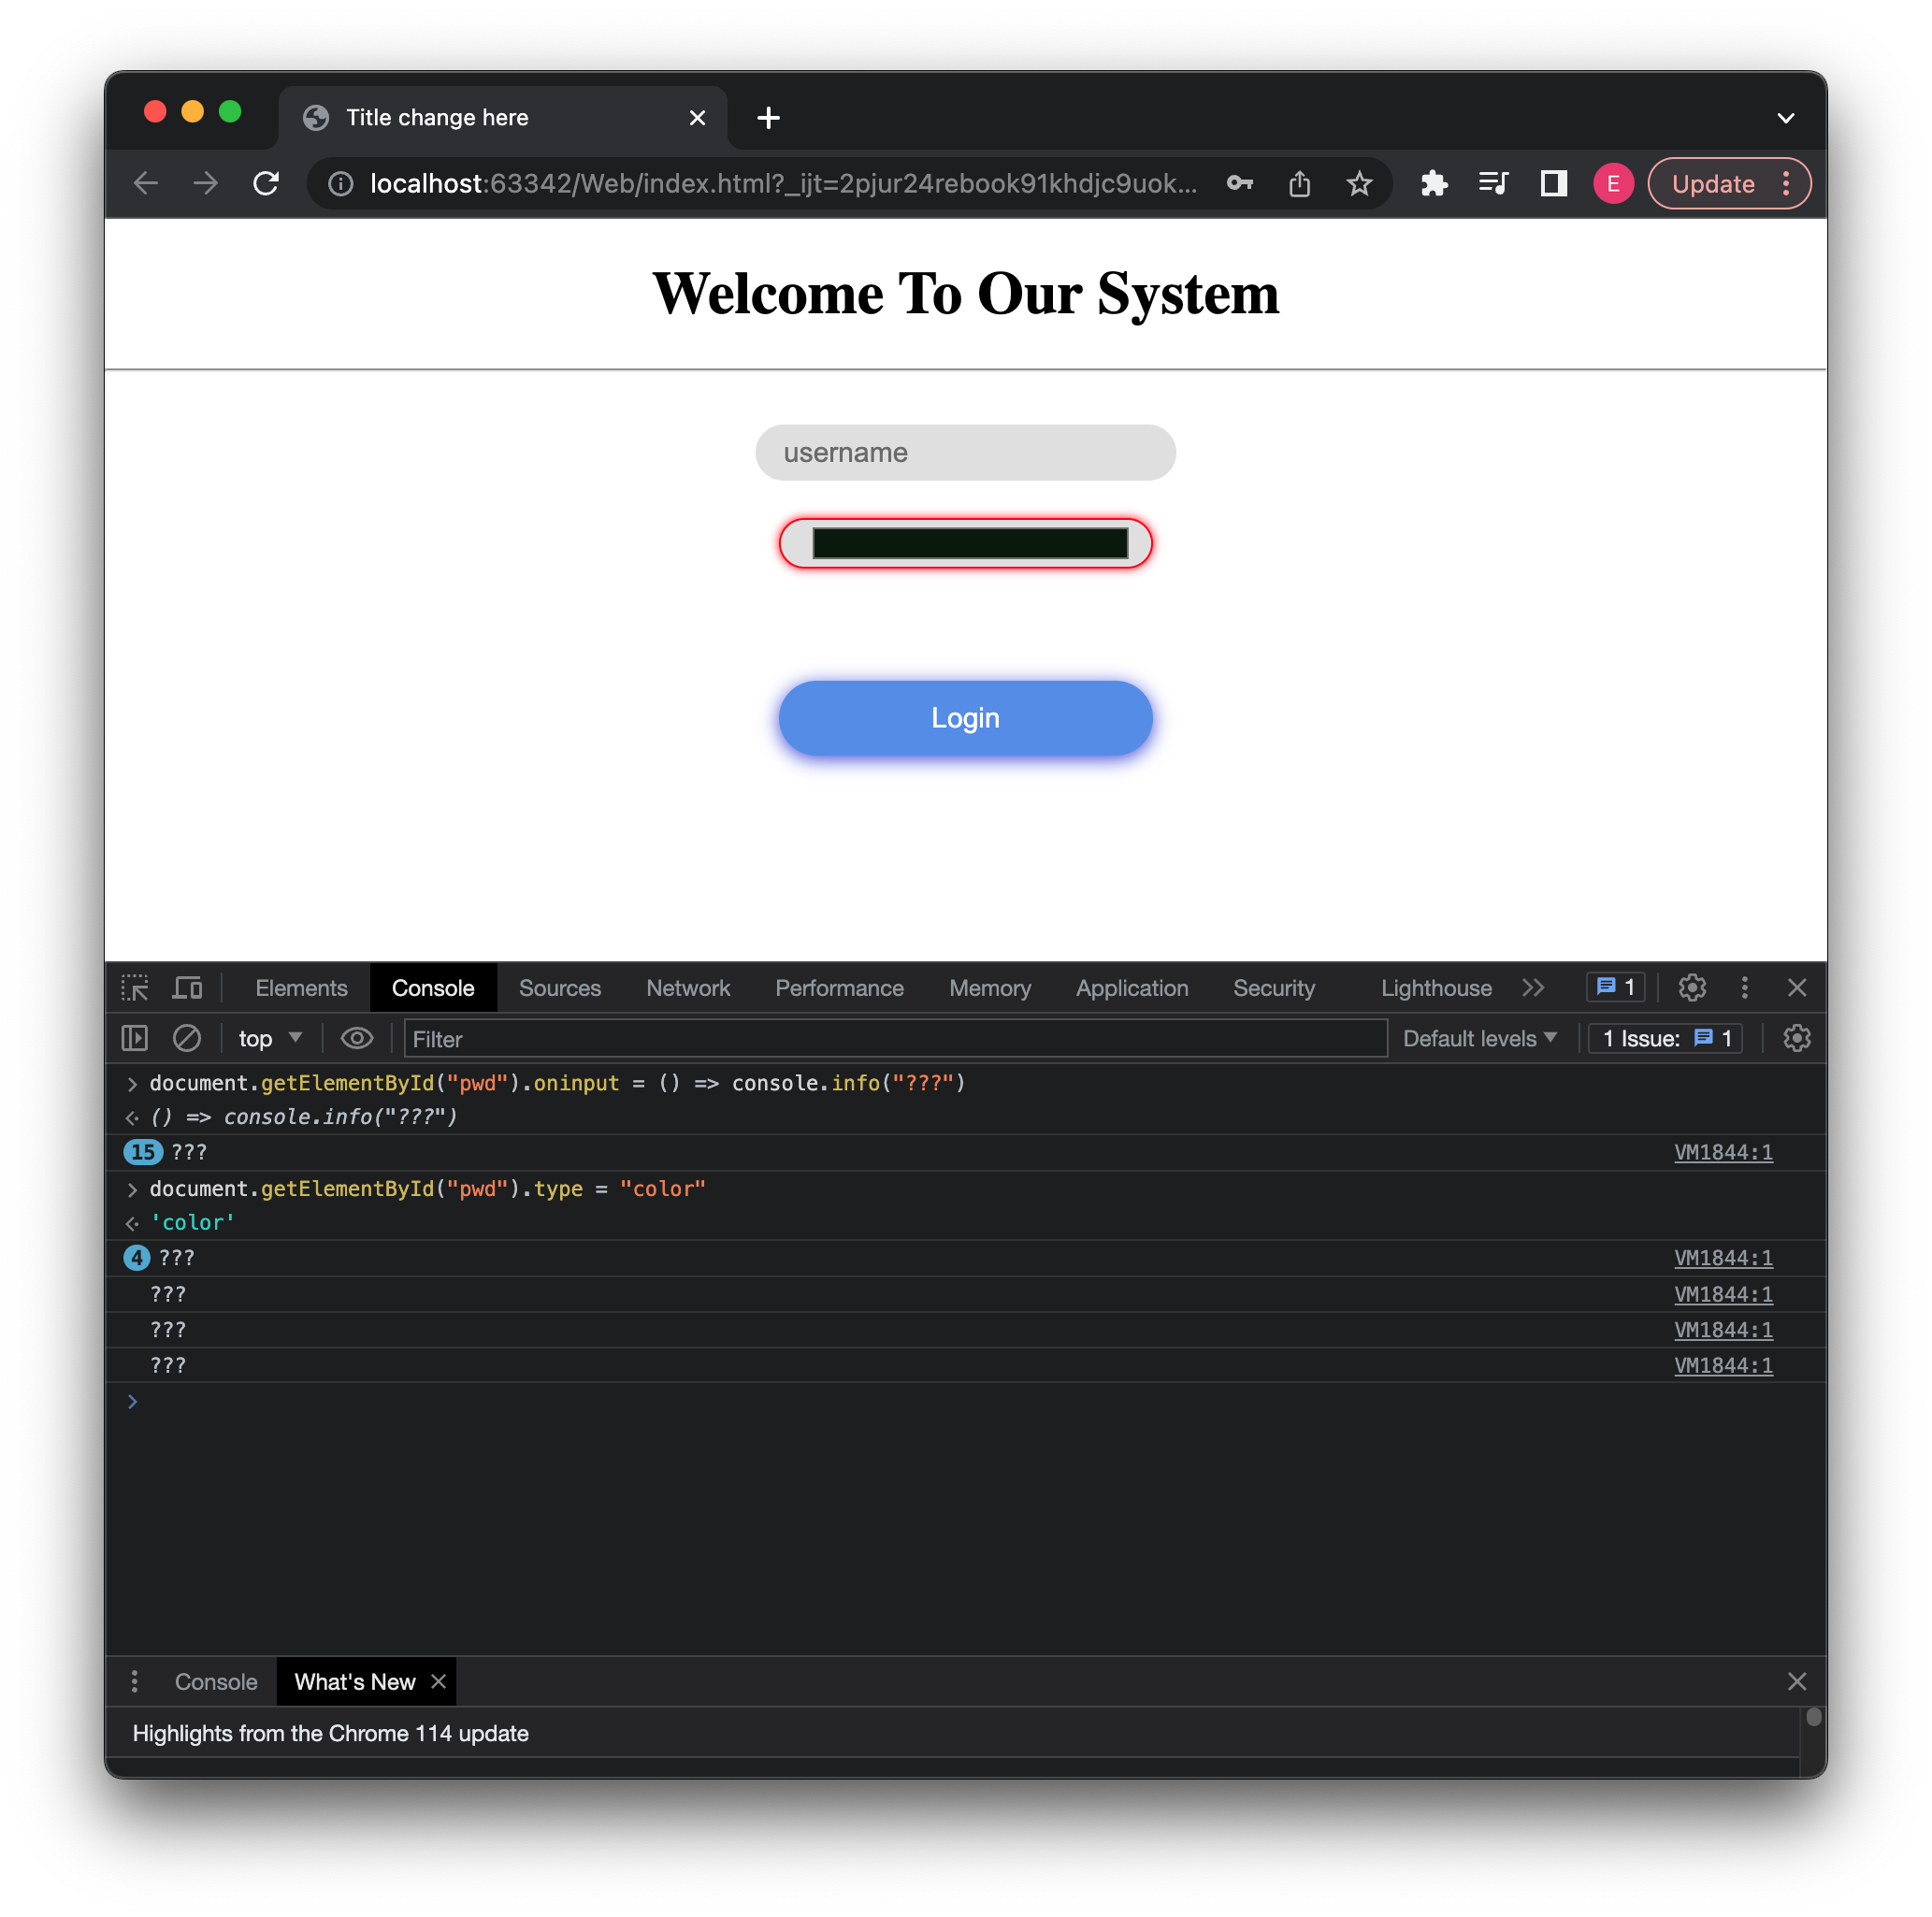Open VM1844:1 link next to 15 ??? message
Image resolution: width=1932 pixels, height=1917 pixels.
tap(1723, 1152)
